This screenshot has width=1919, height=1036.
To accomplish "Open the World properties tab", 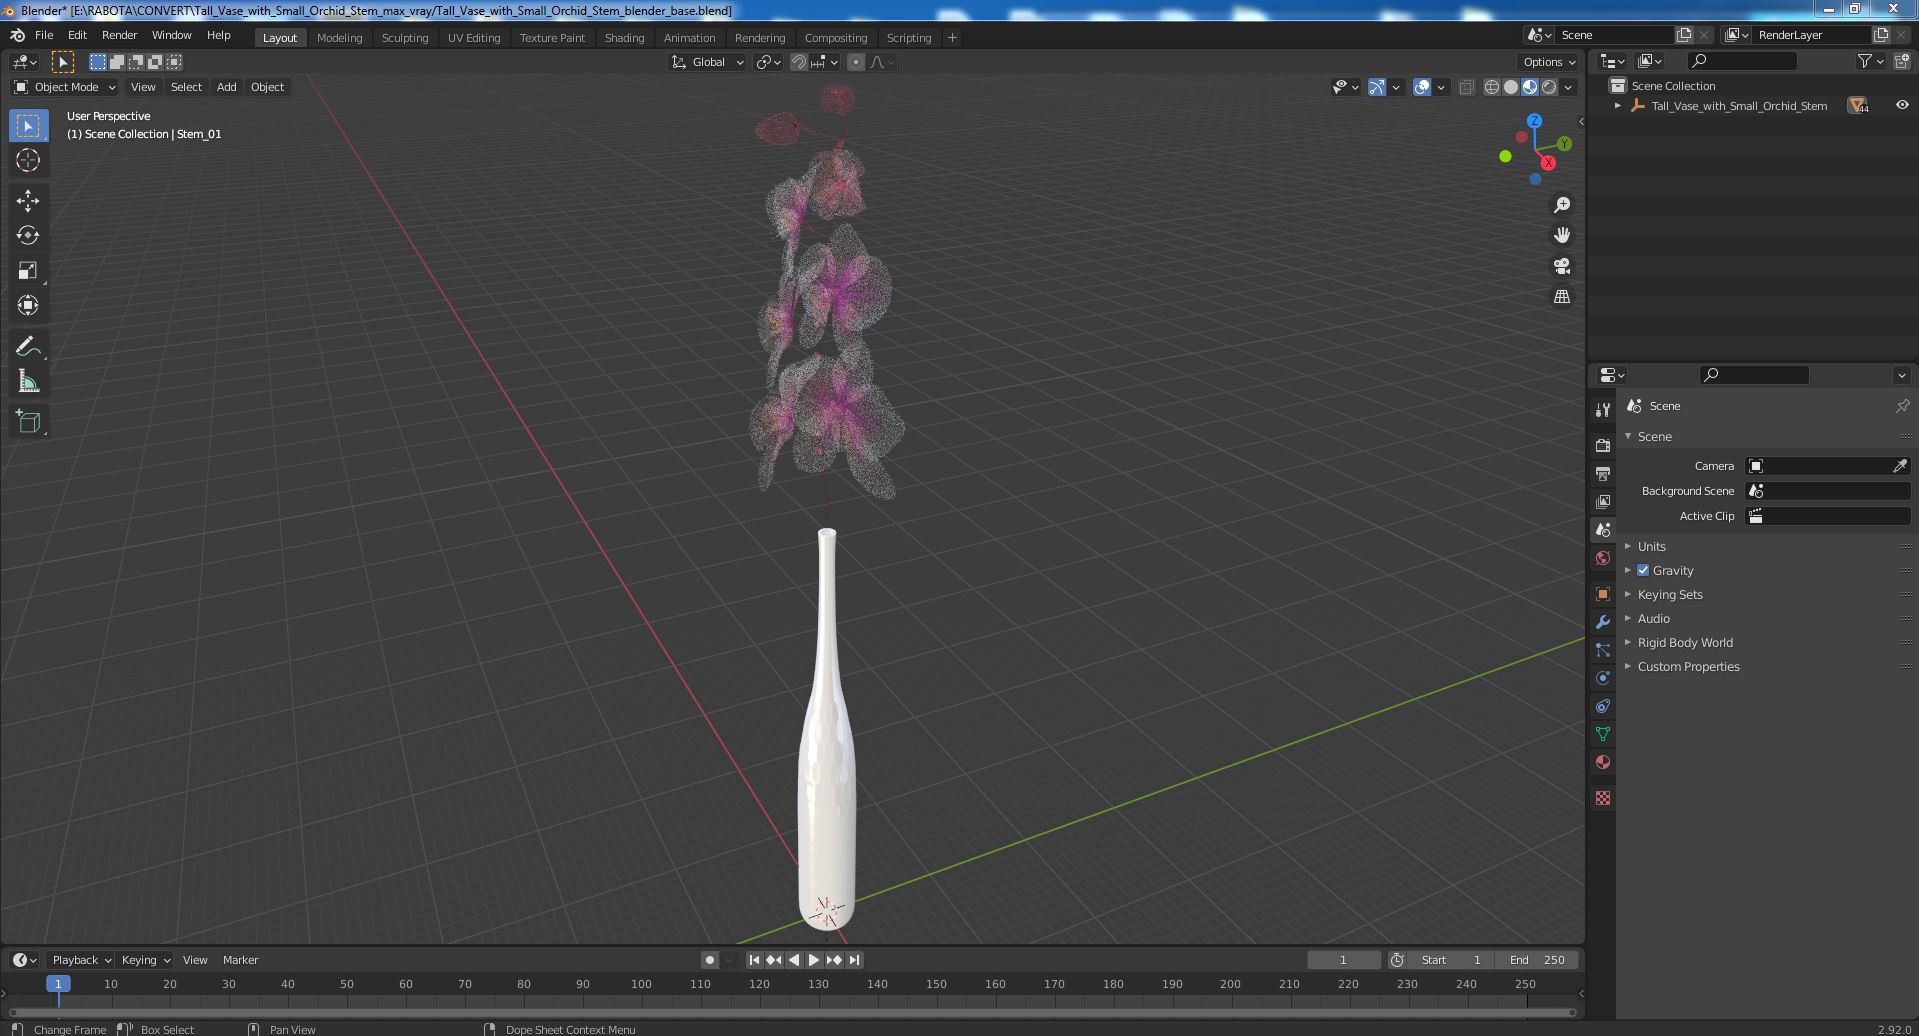I will pyautogui.click(x=1603, y=558).
